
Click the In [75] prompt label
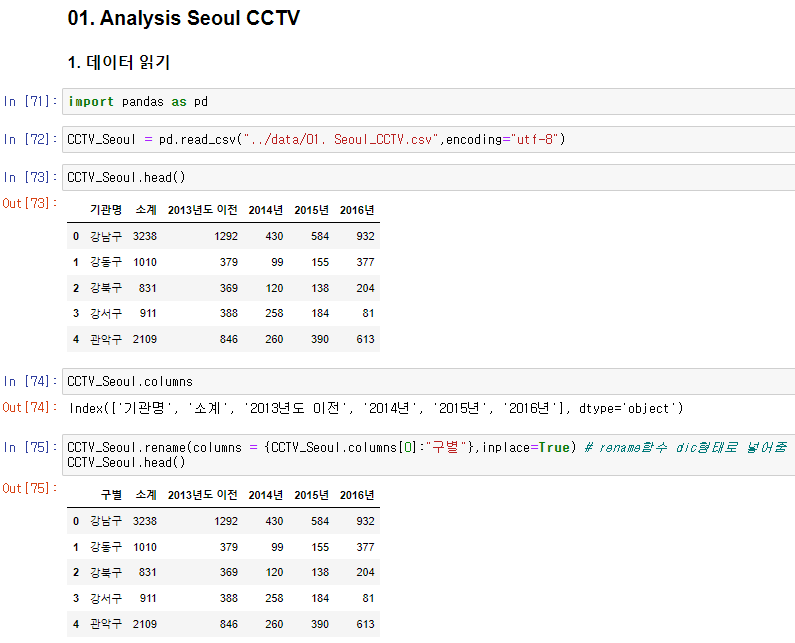click(30, 447)
